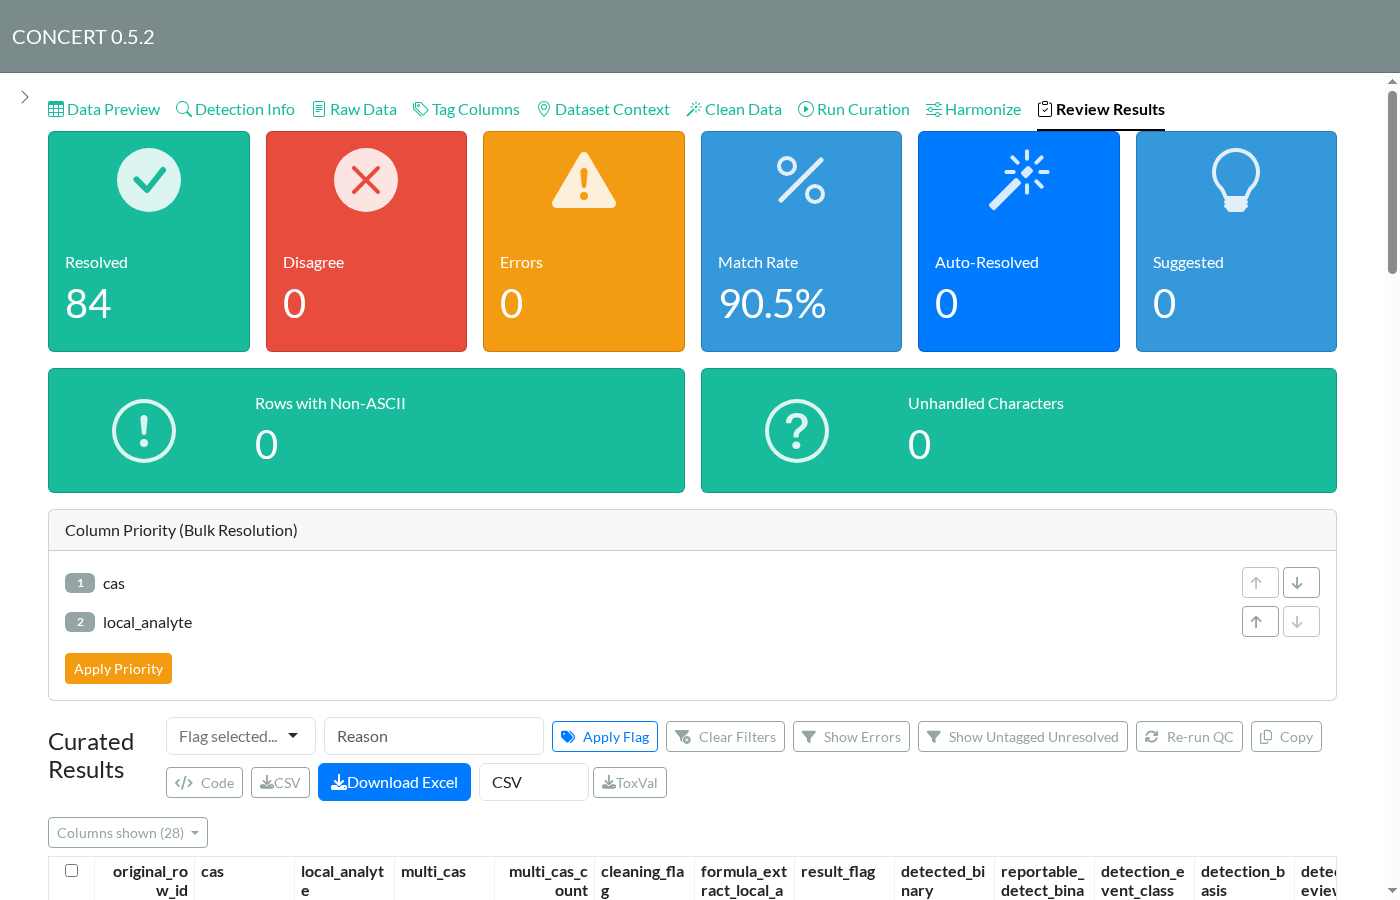Screen dimensions: 1400x900
Task: Open the Data Preview tab
Action: [x=104, y=109]
